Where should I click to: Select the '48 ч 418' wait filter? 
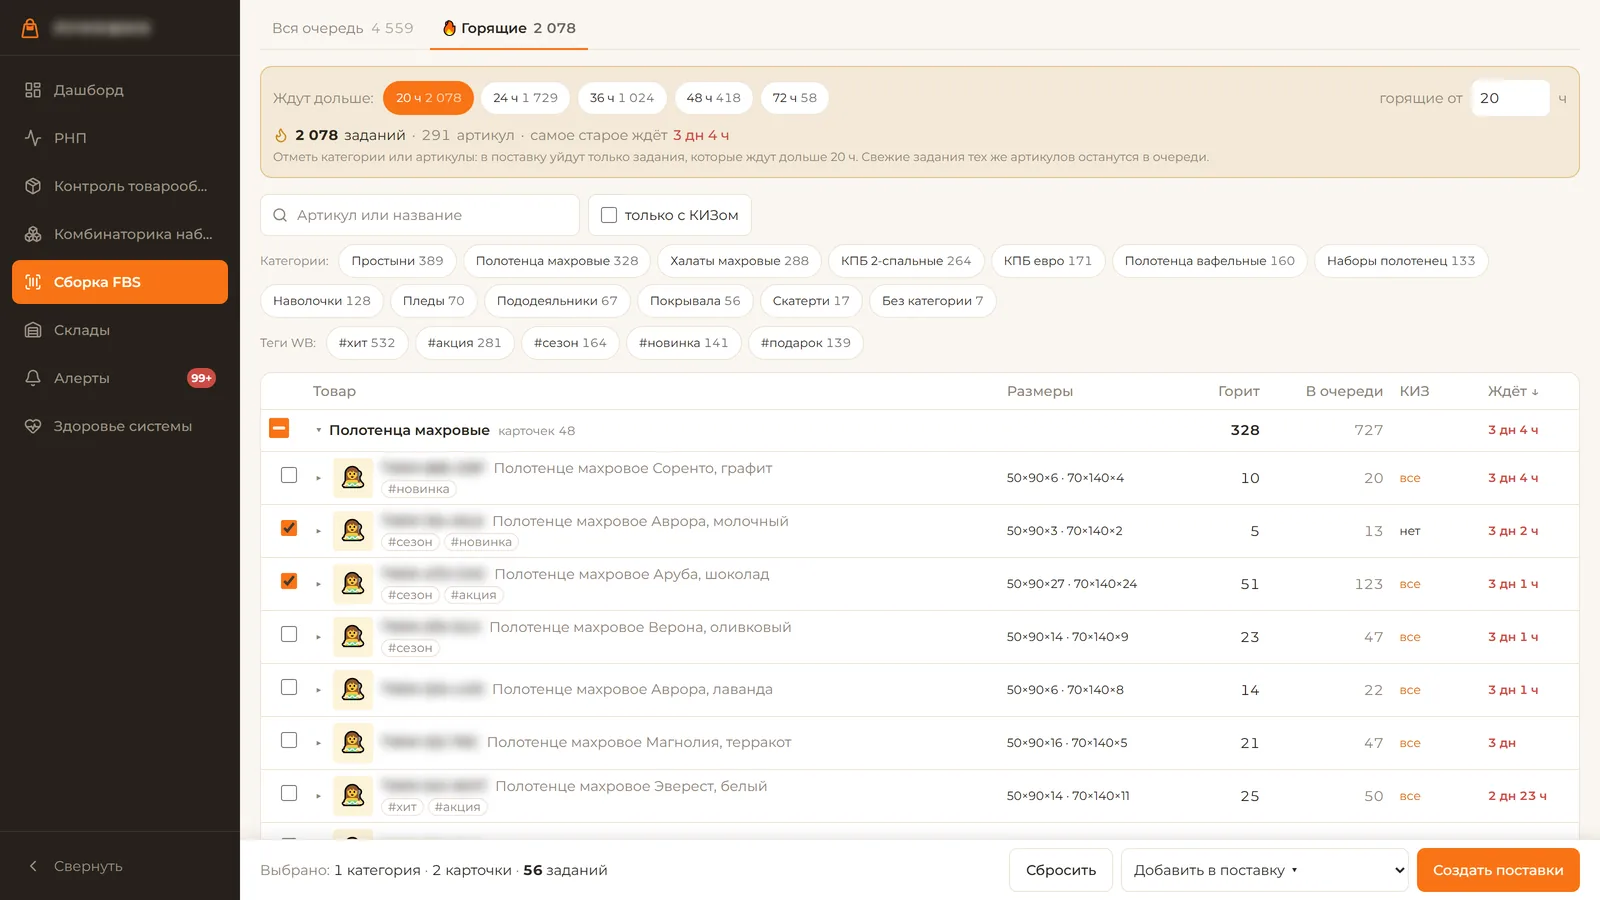tap(714, 98)
